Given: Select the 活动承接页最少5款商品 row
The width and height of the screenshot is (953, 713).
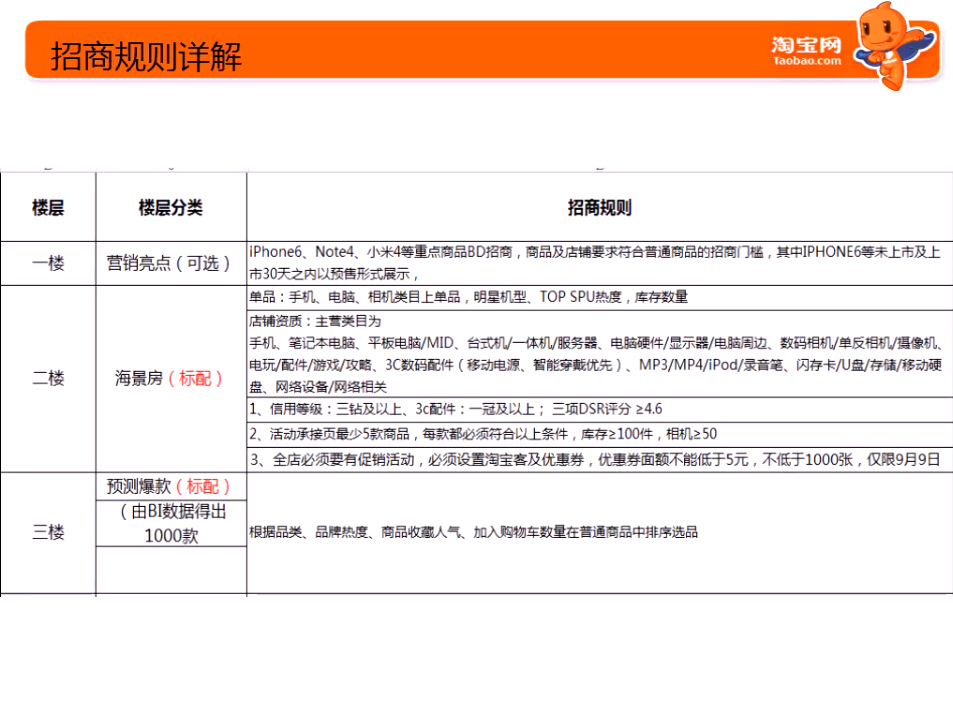Looking at the screenshot, I should tap(482, 434).
